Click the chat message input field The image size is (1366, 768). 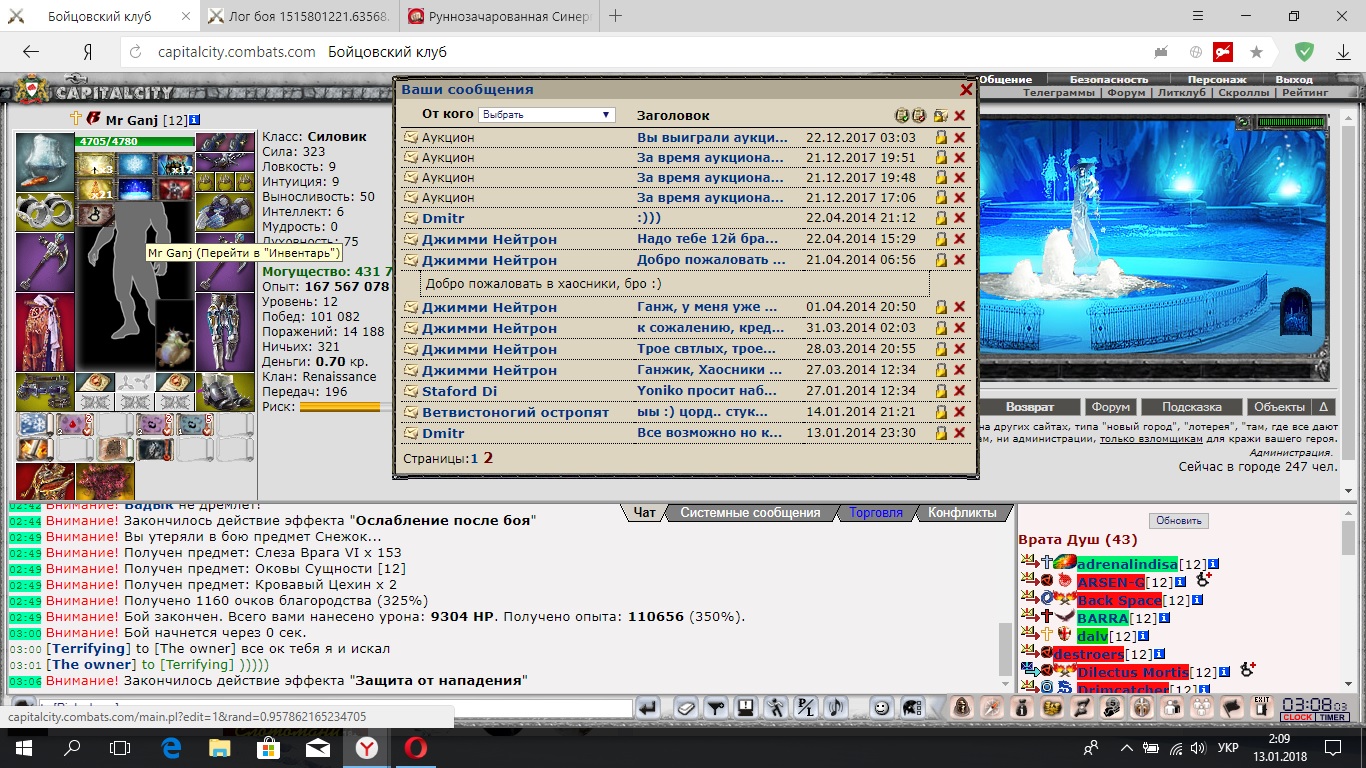[x=335, y=709]
